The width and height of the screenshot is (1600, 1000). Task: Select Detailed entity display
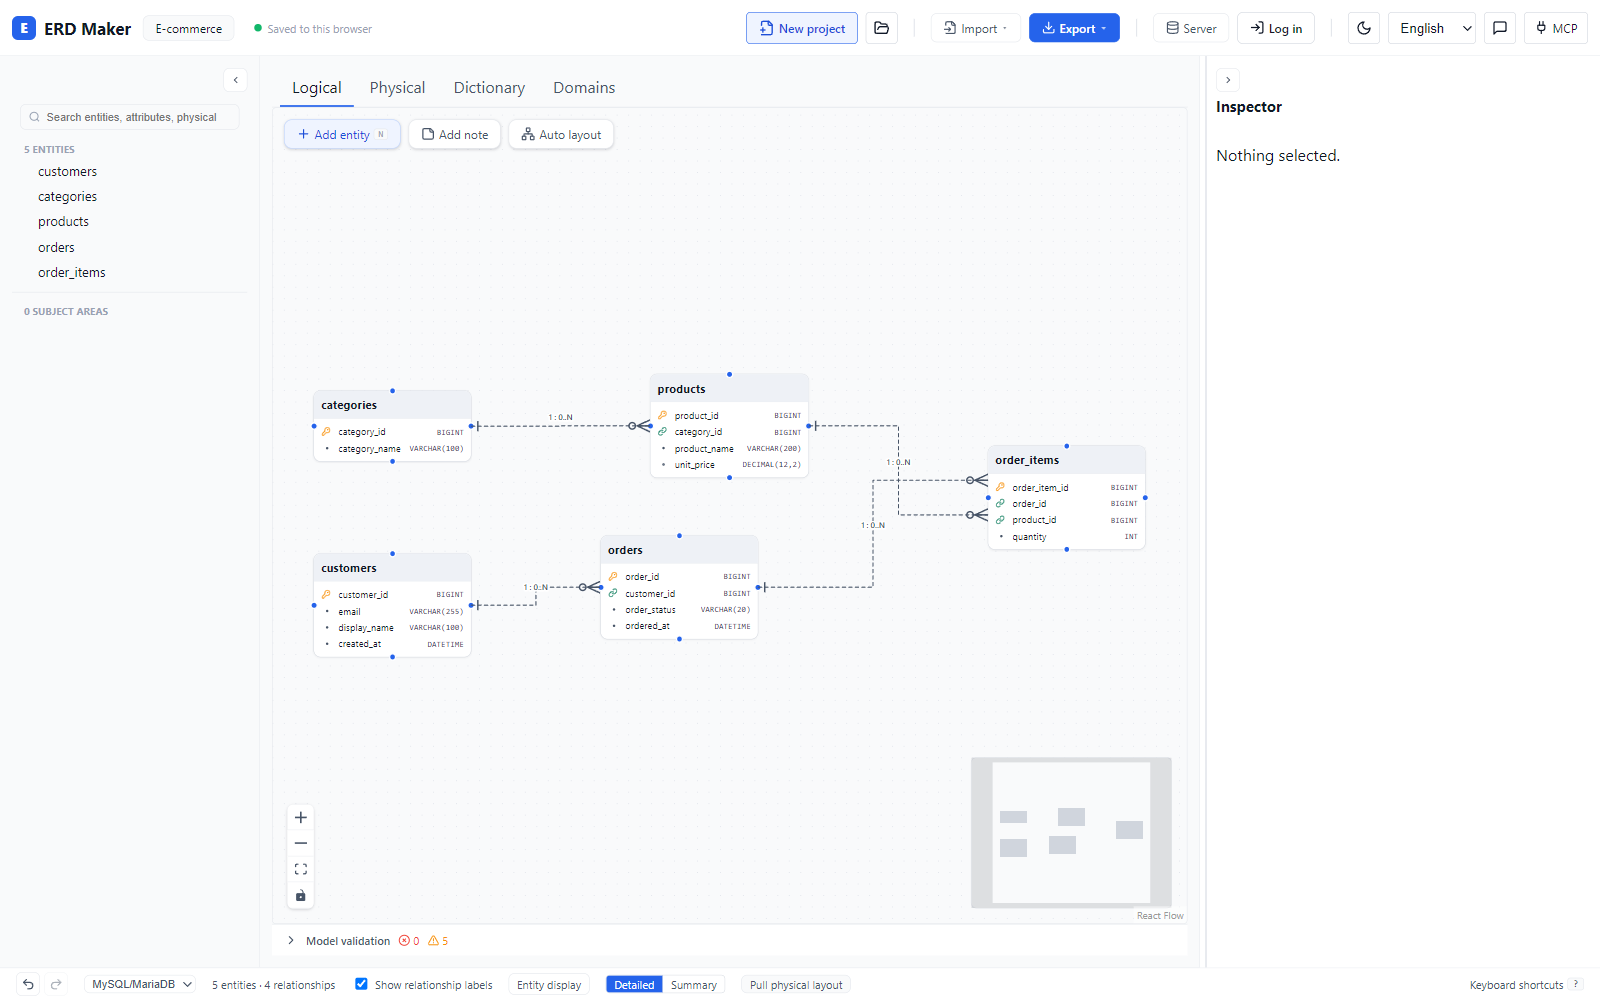634,985
